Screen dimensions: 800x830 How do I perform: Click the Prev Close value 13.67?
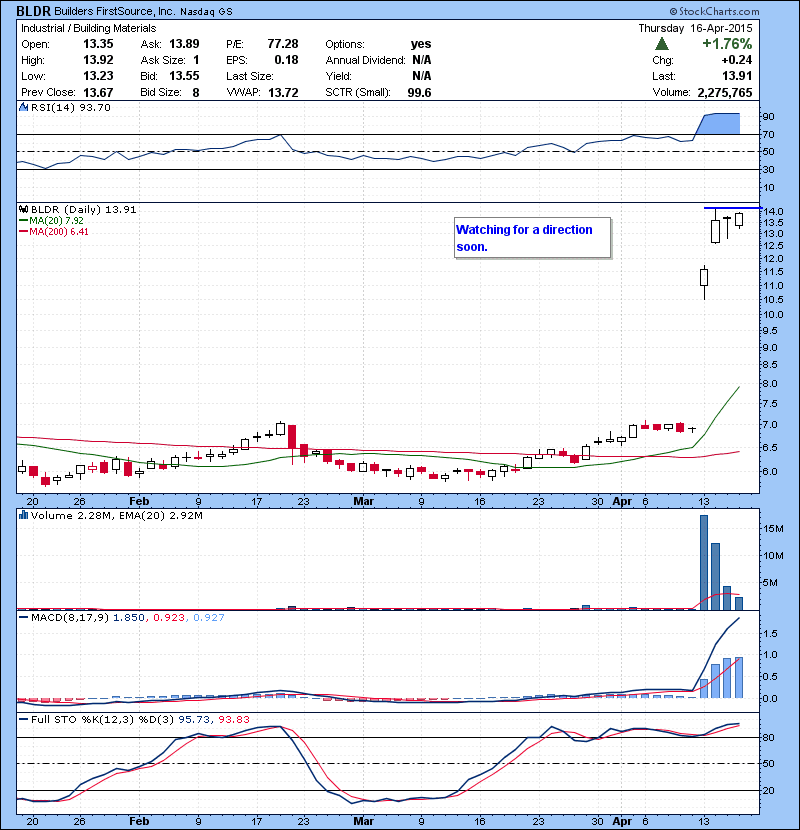[98, 92]
